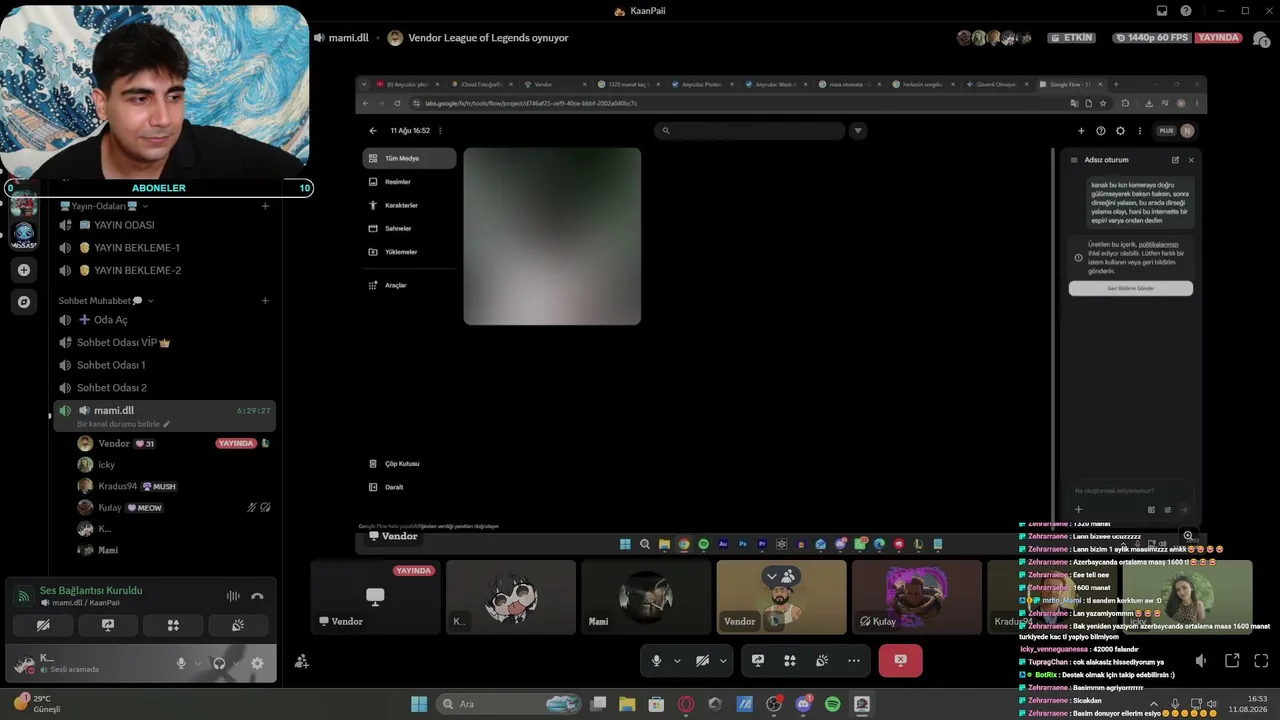Open File Explorer from the Windows taskbar

pos(627,704)
